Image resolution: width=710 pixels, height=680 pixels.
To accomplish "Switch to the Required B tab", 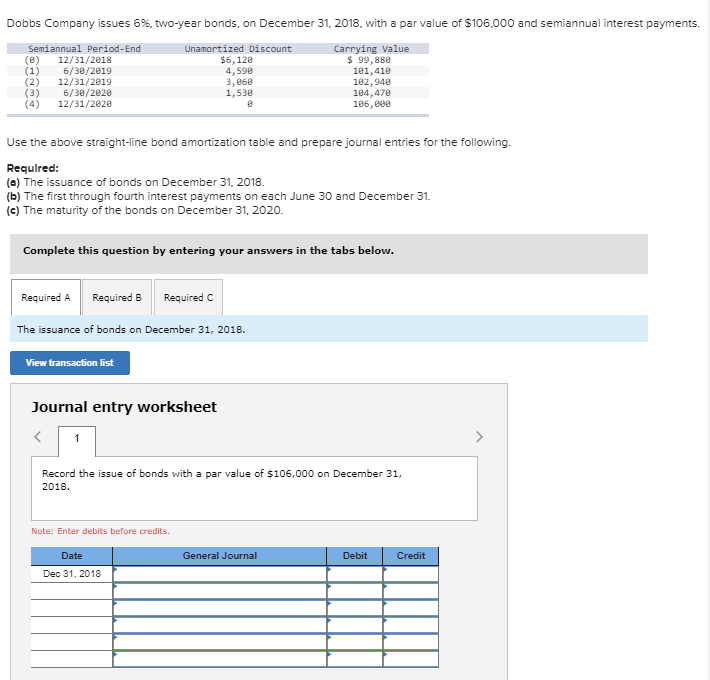I will coord(117,297).
